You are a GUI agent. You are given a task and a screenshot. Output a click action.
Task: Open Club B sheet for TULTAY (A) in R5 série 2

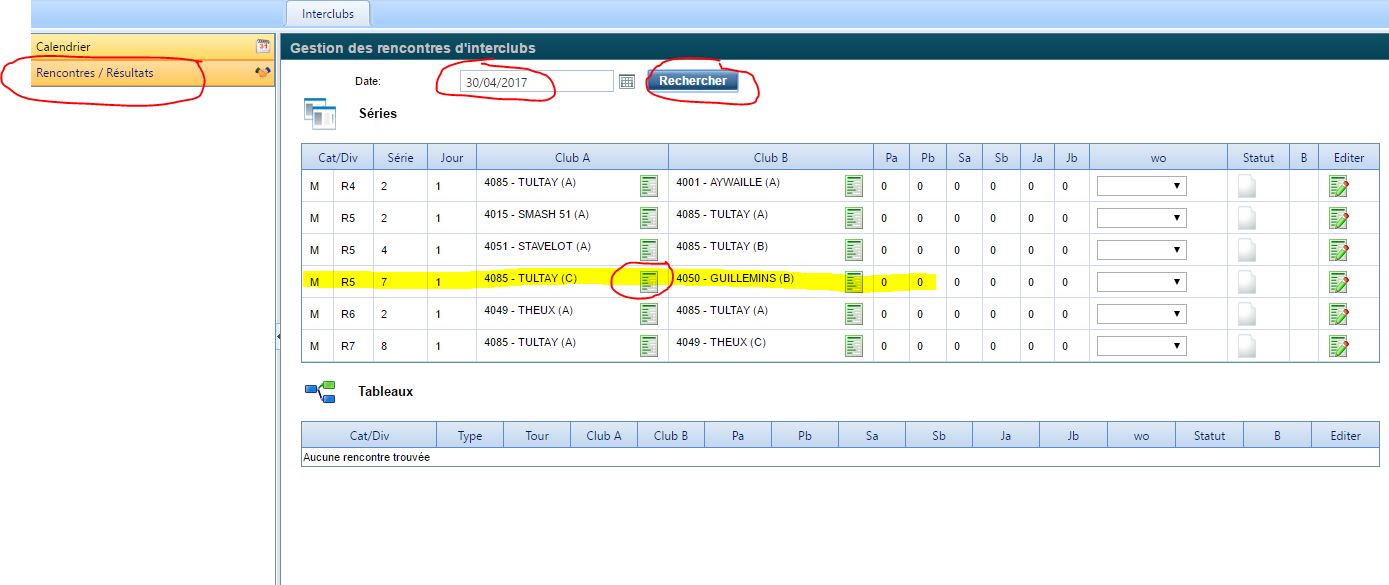tap(854, 218)
